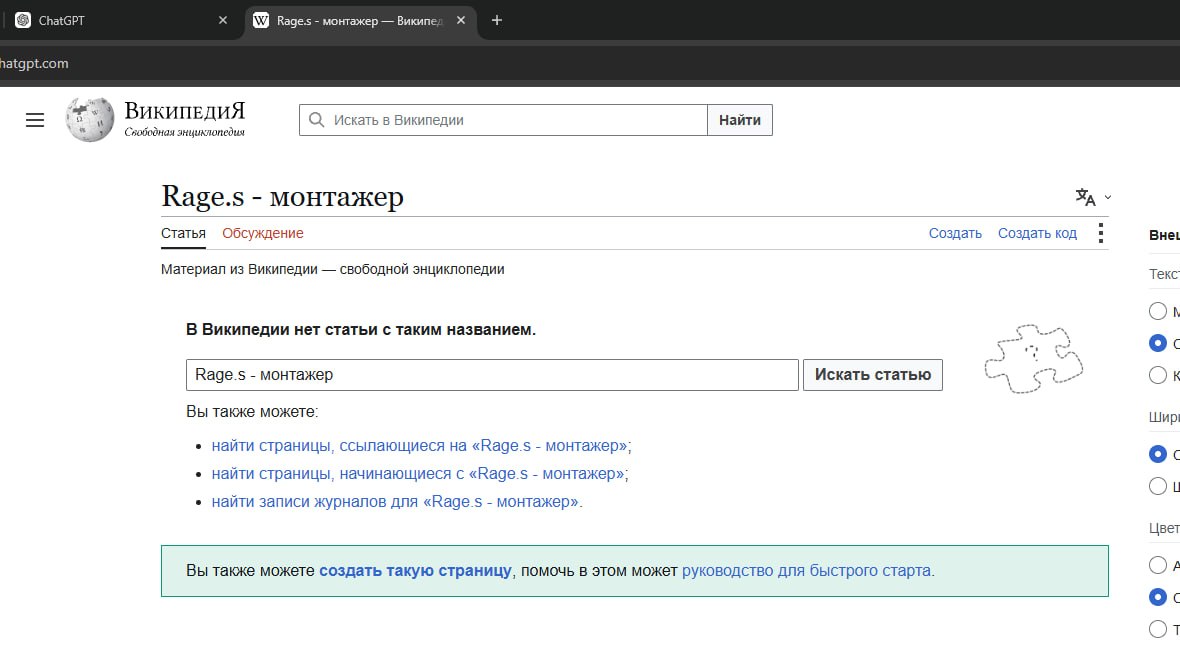
Task: Click the magnifier icon in search box
Action: pos(317,120)
